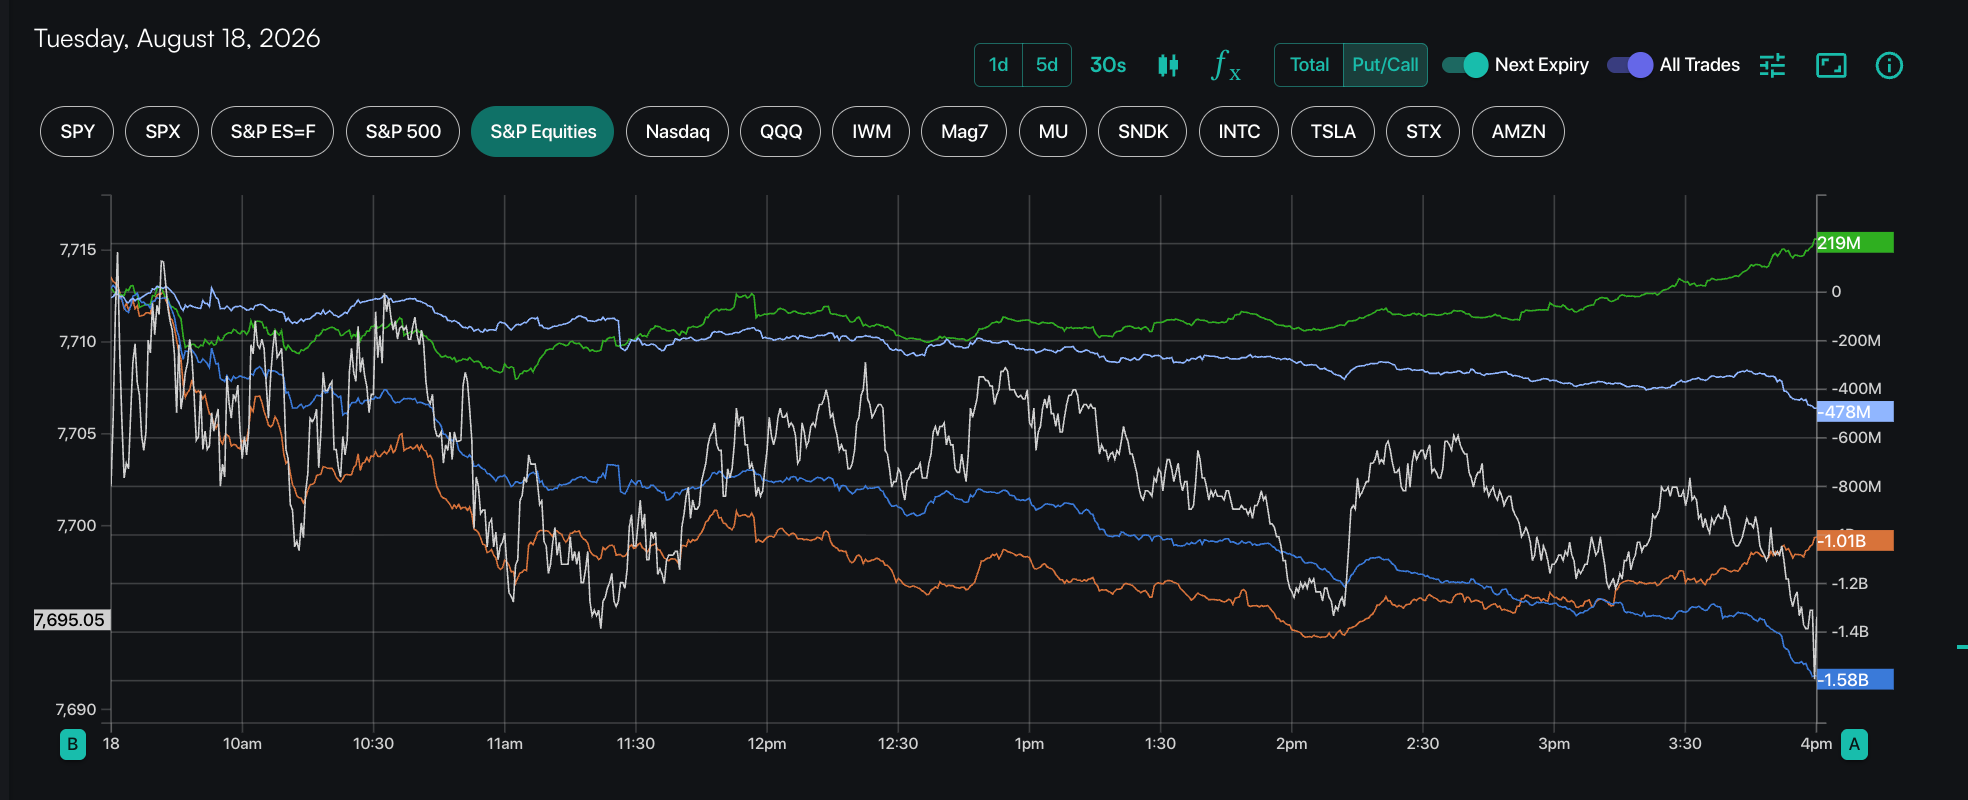1968x800 pixels.
Task: Open chart settings sliders icon
Action: (1772, 65)
